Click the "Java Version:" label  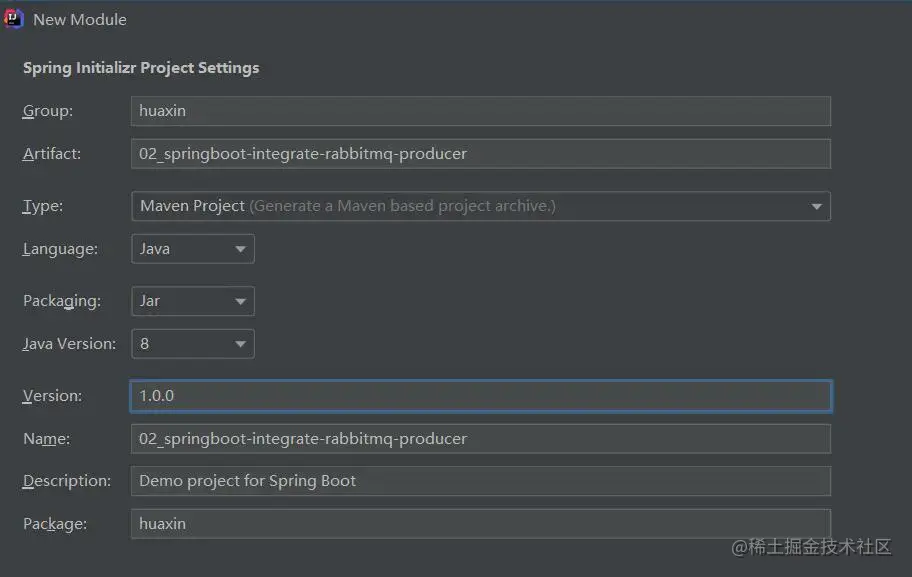click(69, 344)
